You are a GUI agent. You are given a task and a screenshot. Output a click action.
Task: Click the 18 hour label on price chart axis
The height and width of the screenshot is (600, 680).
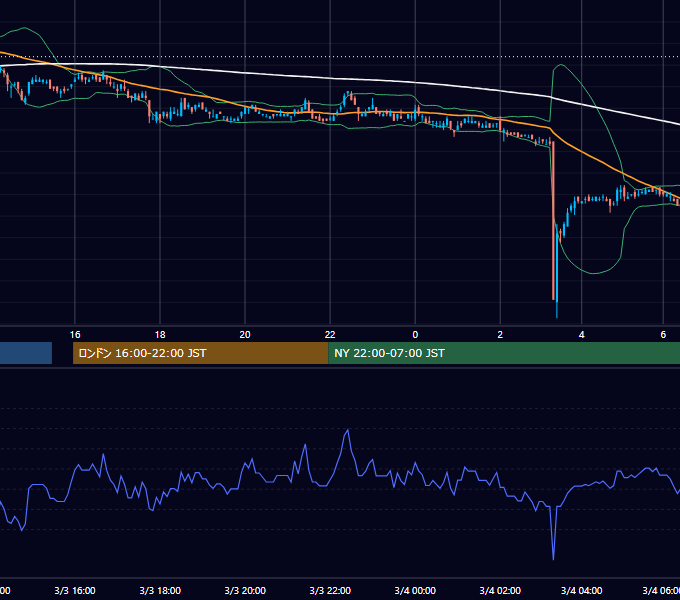(x=160, y=335)
